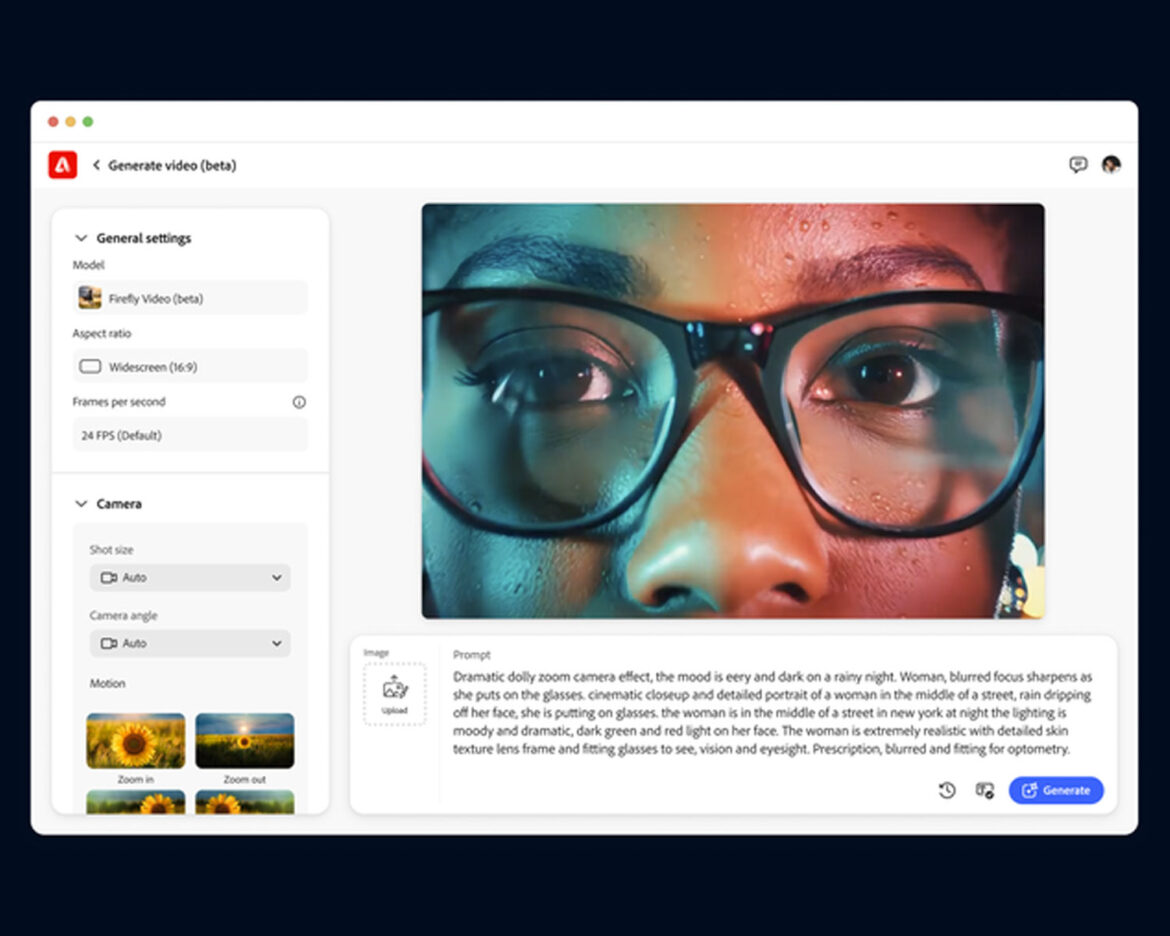1170x936 pixels.
Task: Open the settings icon beside Generate
Action: click(x=984, y=790)
